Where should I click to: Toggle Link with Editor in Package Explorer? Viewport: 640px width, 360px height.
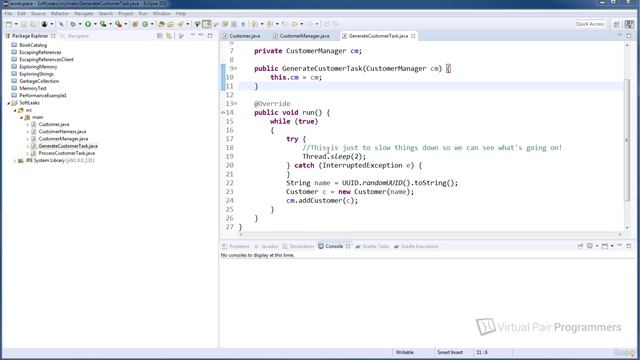point(169,36)
